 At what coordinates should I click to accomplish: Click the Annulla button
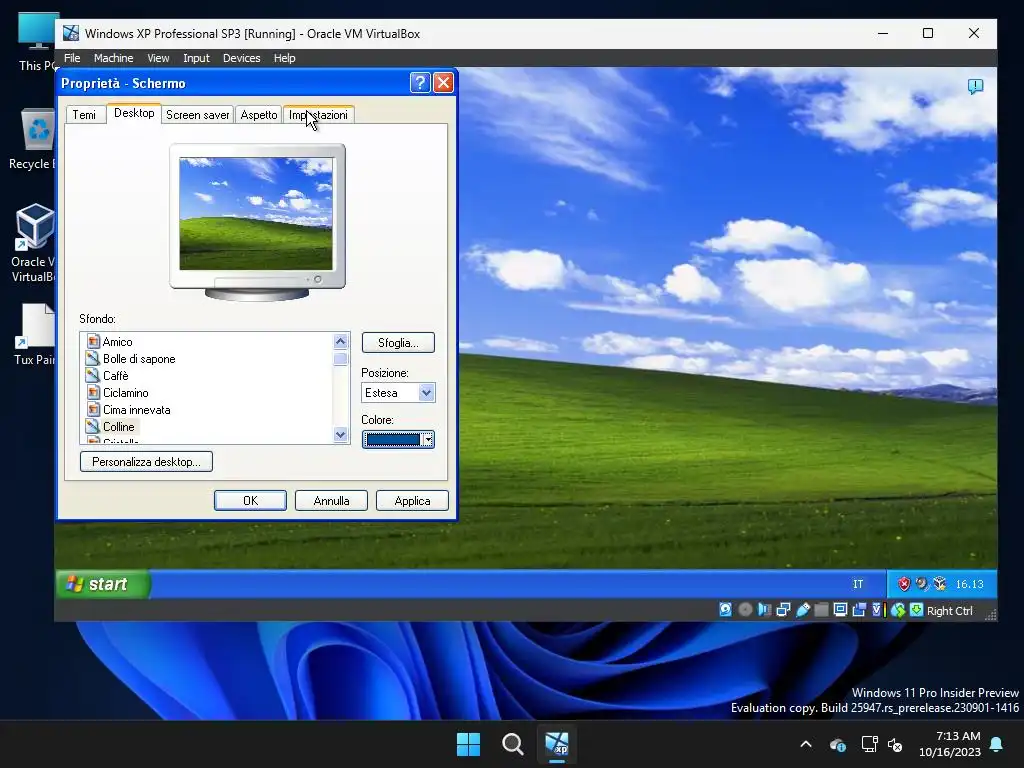point(331,501)
